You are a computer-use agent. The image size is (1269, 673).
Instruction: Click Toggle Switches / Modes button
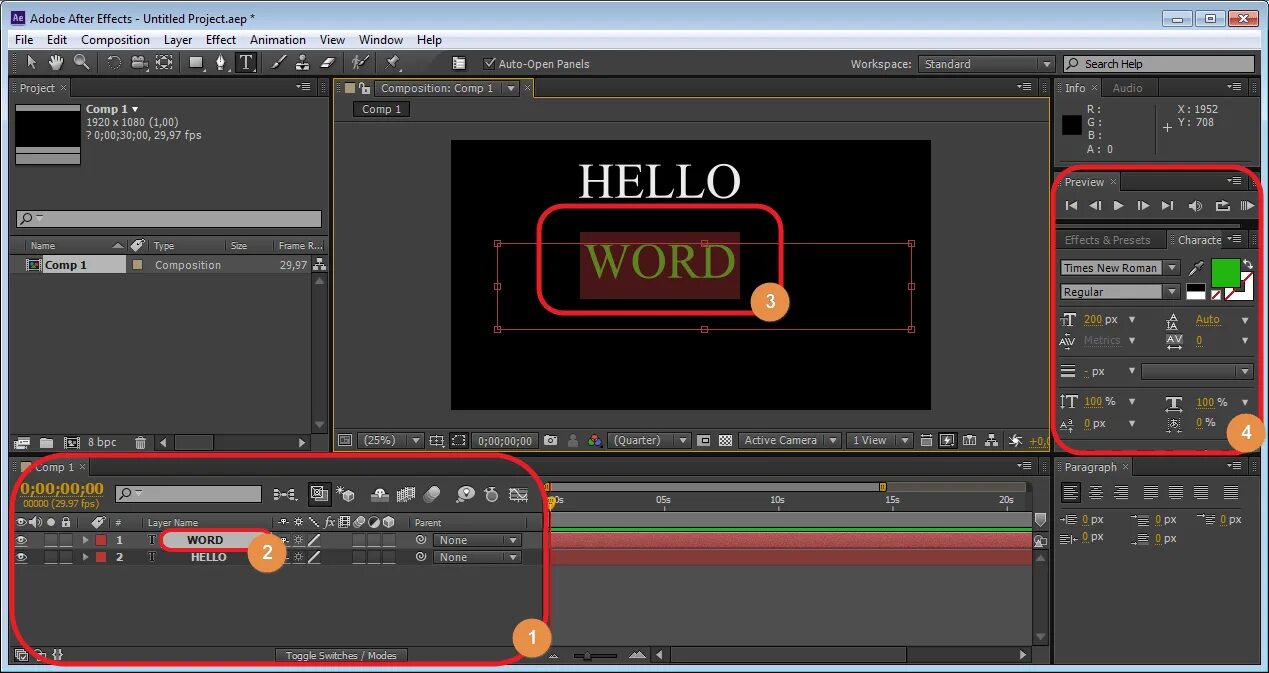[341, 656]
